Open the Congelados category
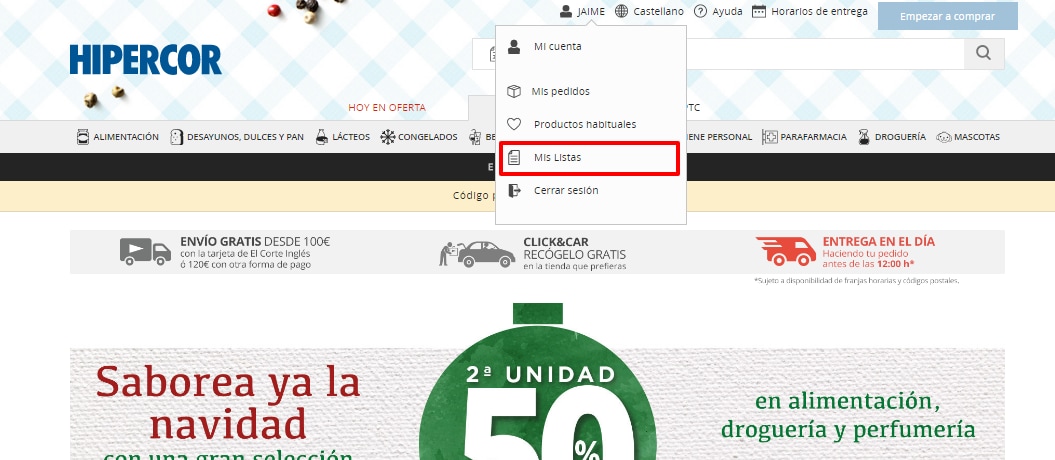Screen dimensions: 1055x460 [x=419, y=137]
